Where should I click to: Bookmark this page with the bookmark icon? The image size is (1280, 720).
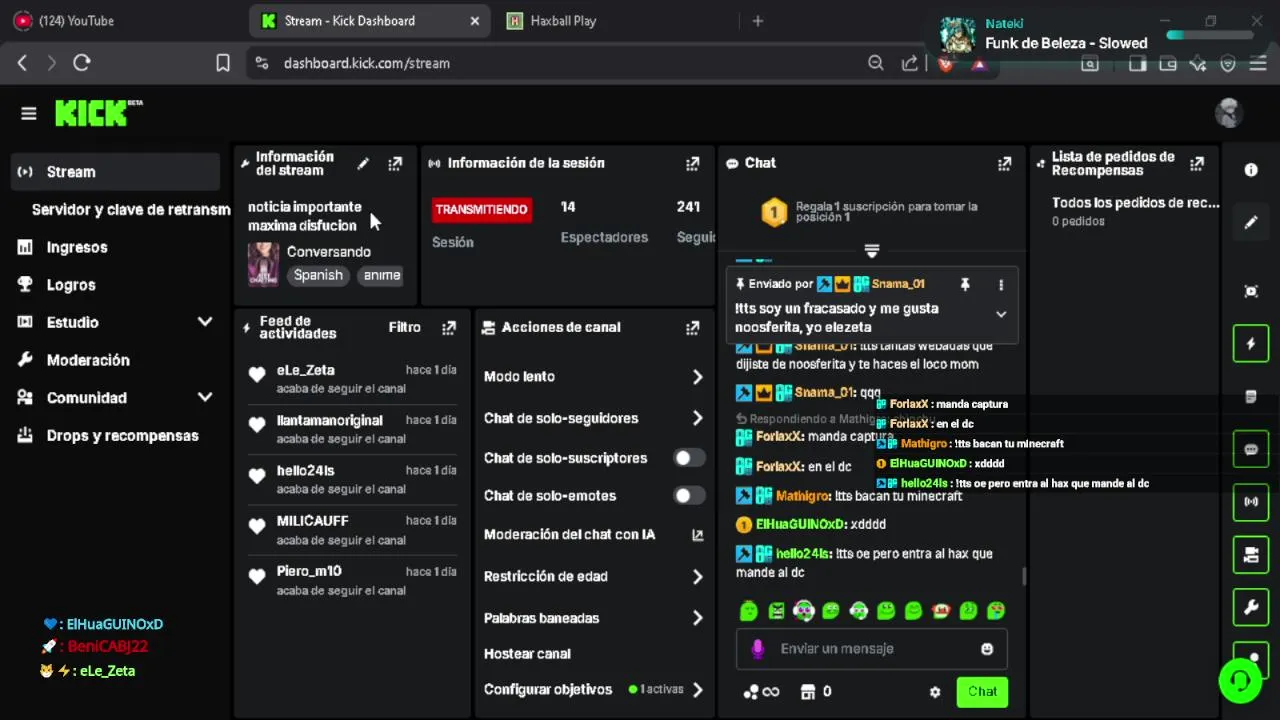pyautogui.click(x=223, y=63)
